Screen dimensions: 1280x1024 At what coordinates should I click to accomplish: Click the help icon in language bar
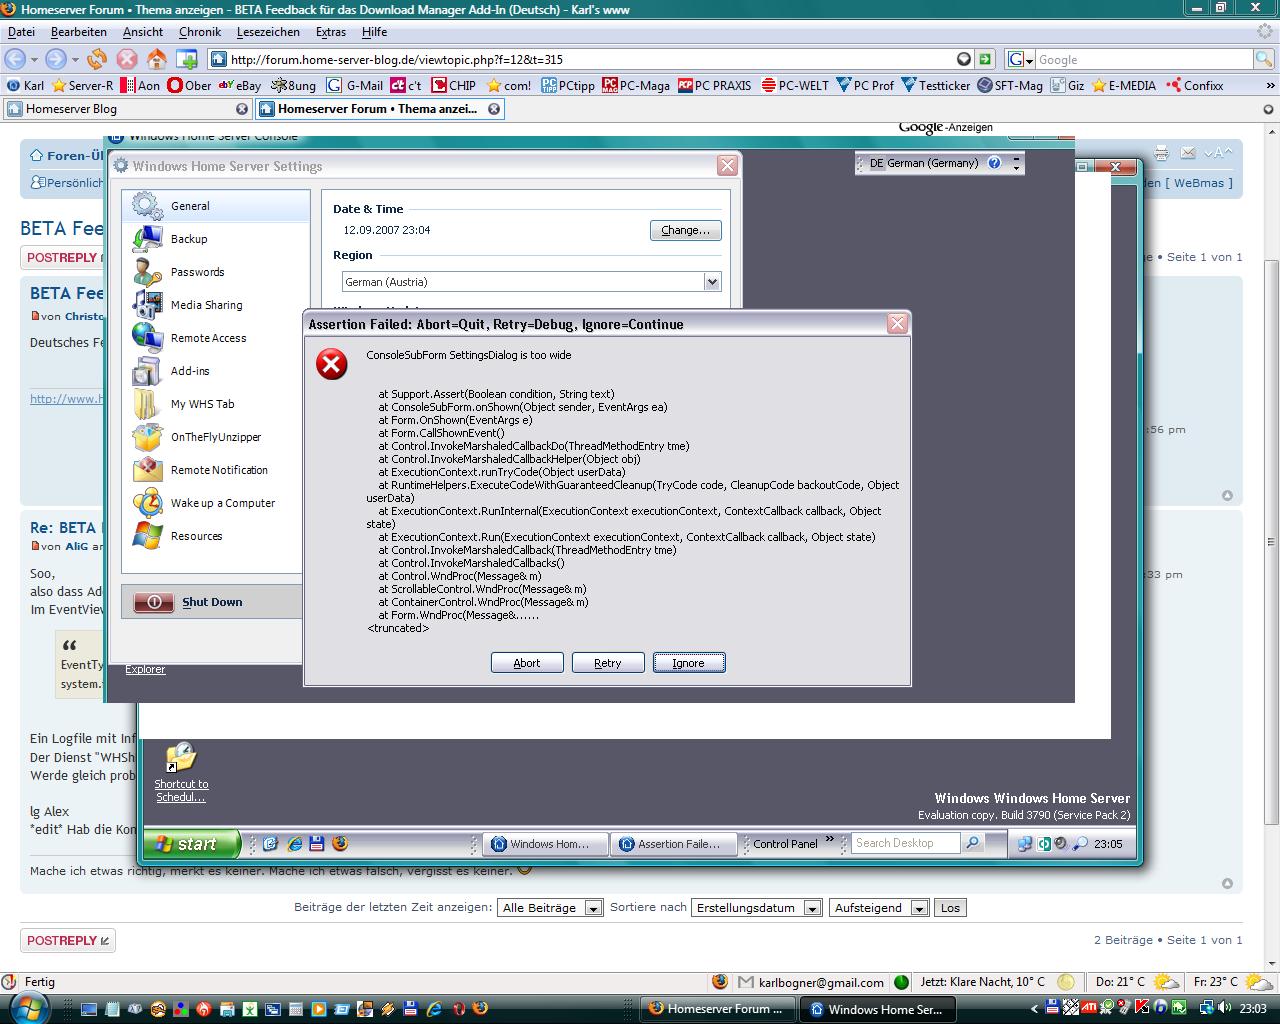point(994,163)
